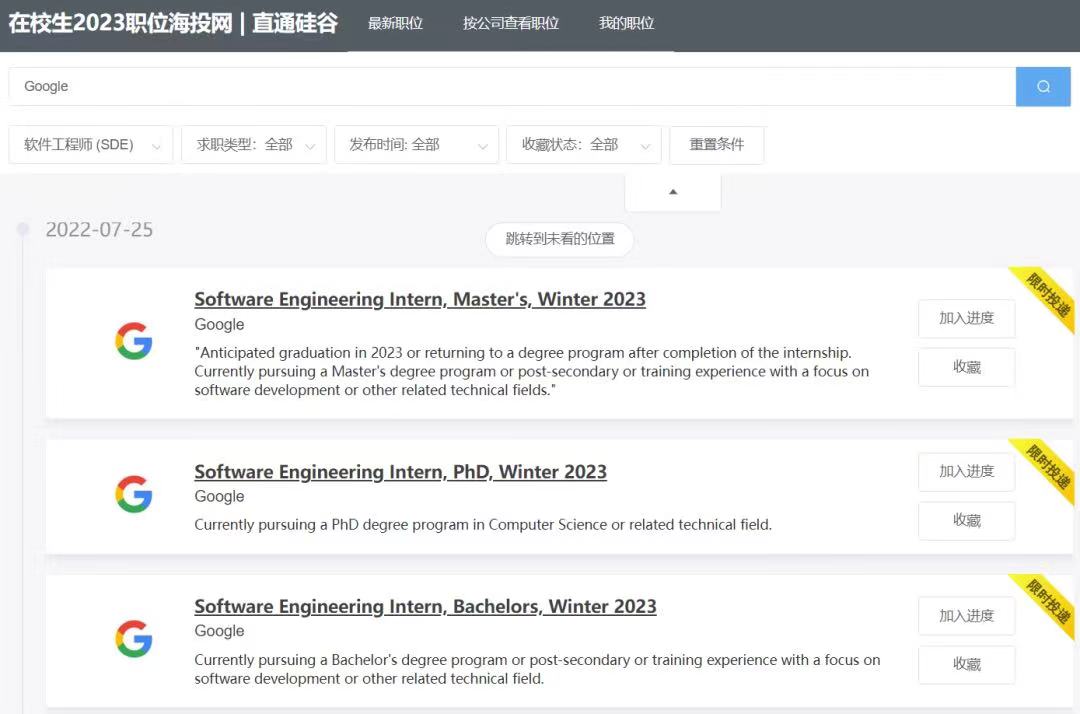
Task: Collapse filters with the up-arrow button
Action: click(x=673, y=192)
